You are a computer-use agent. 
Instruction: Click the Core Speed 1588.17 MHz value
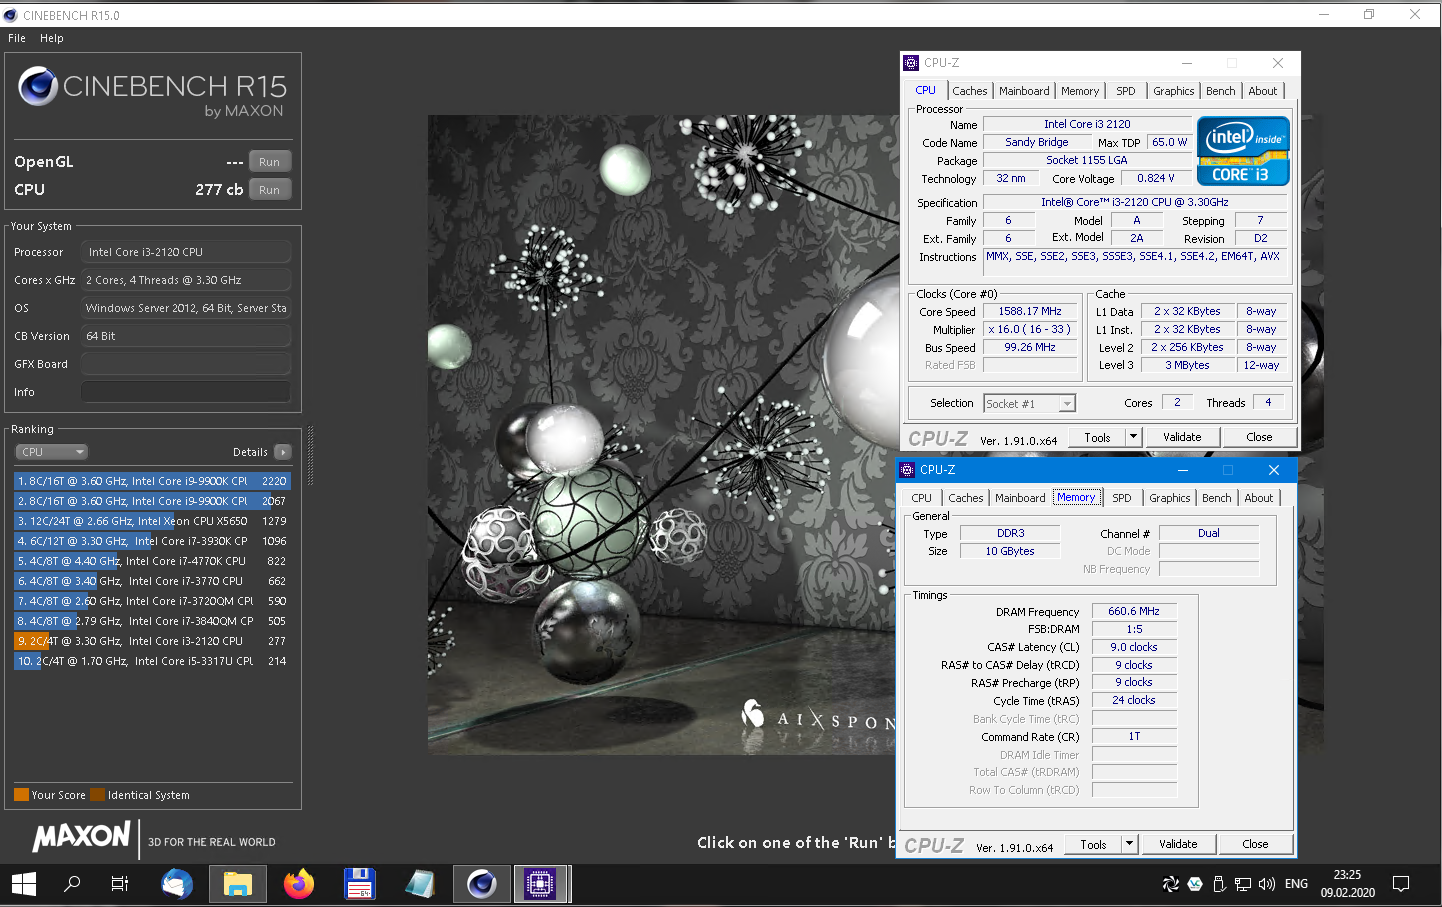point(1030,311)
